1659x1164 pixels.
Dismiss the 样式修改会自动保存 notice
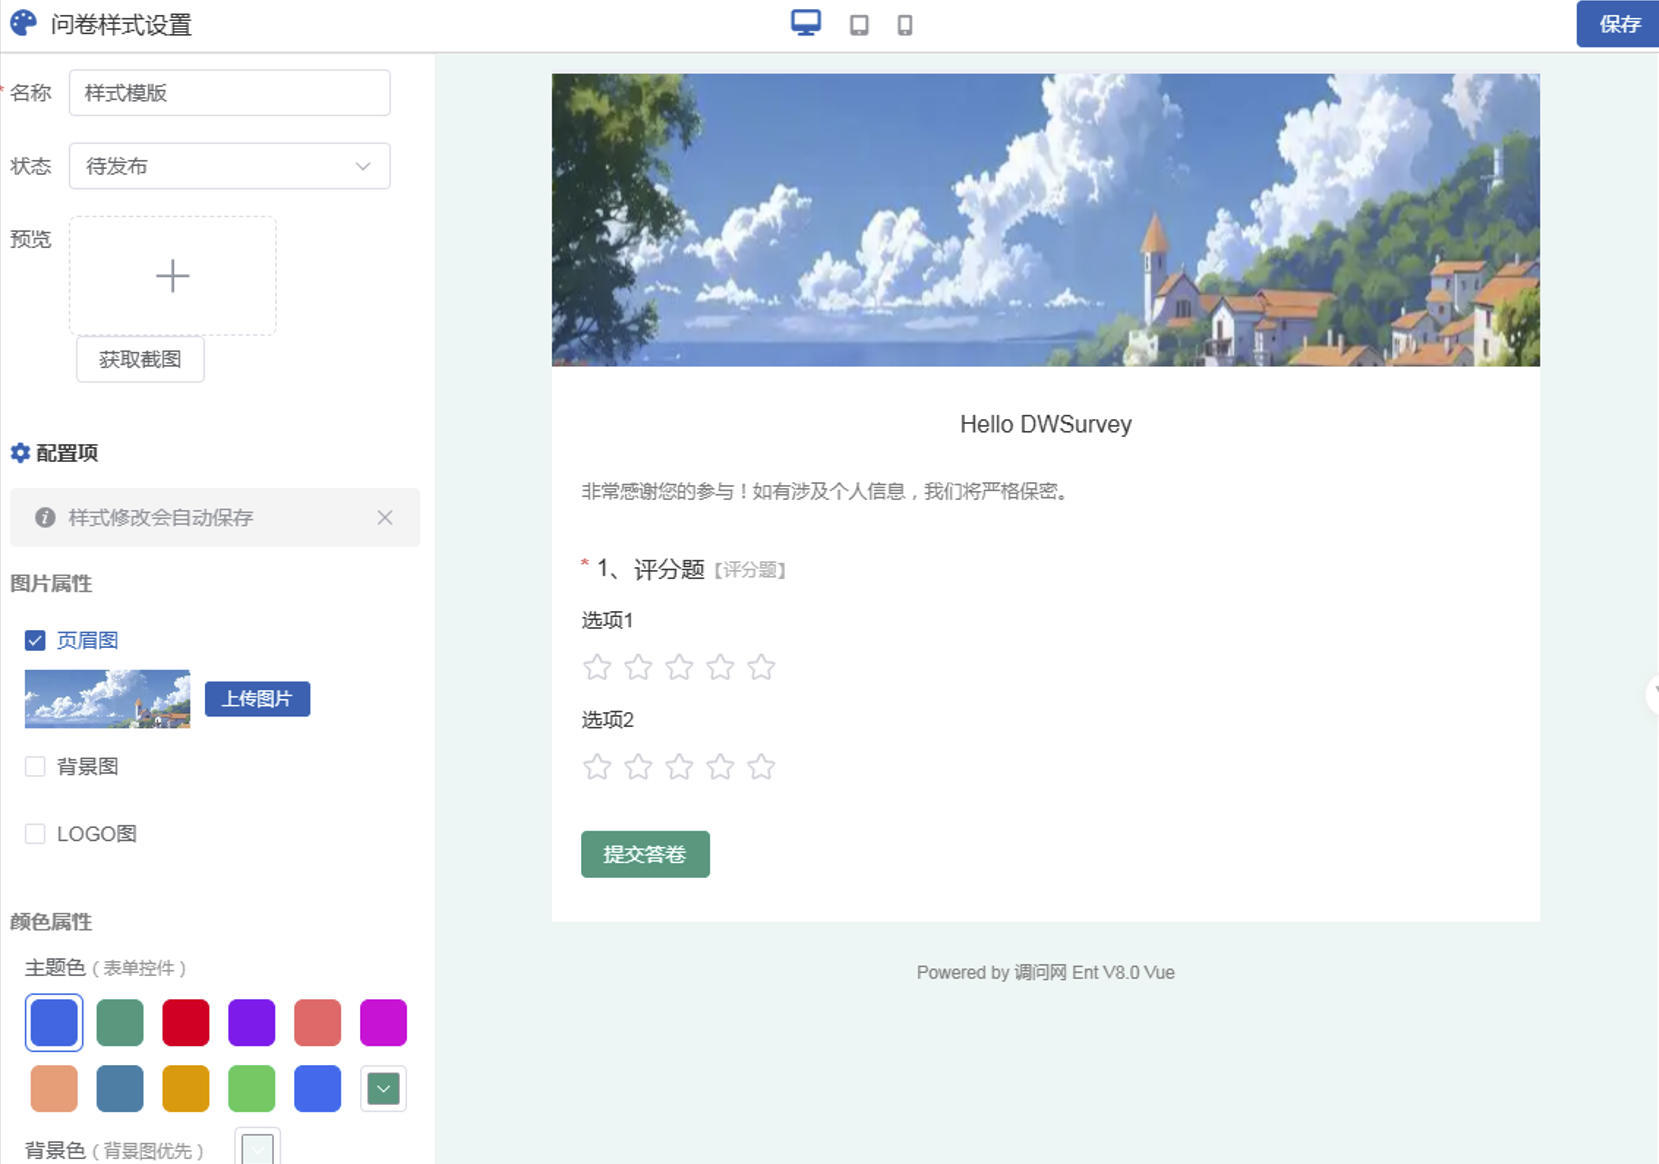point(385,517)
